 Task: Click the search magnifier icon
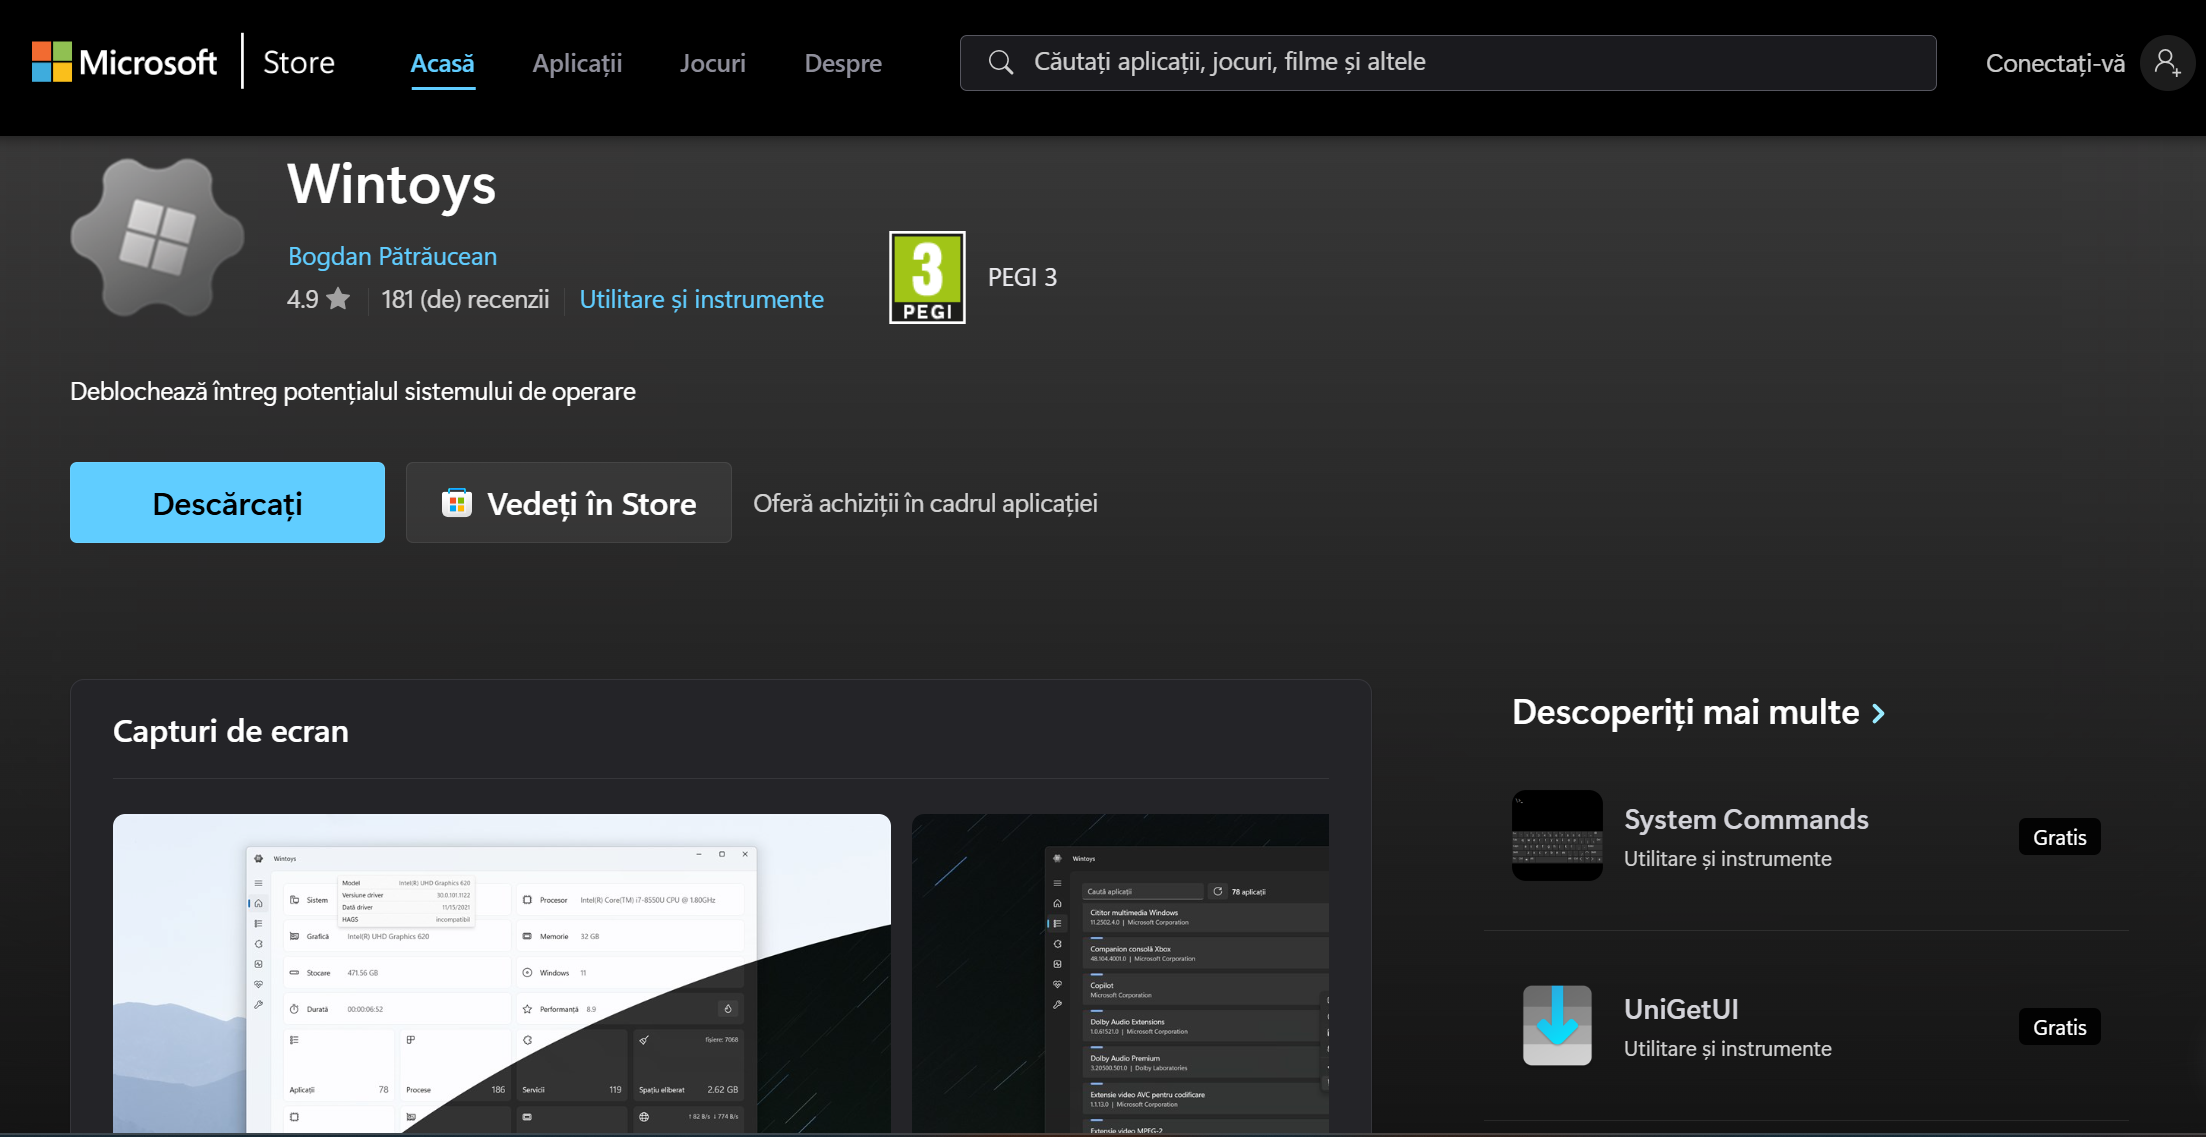[1000, 62]
